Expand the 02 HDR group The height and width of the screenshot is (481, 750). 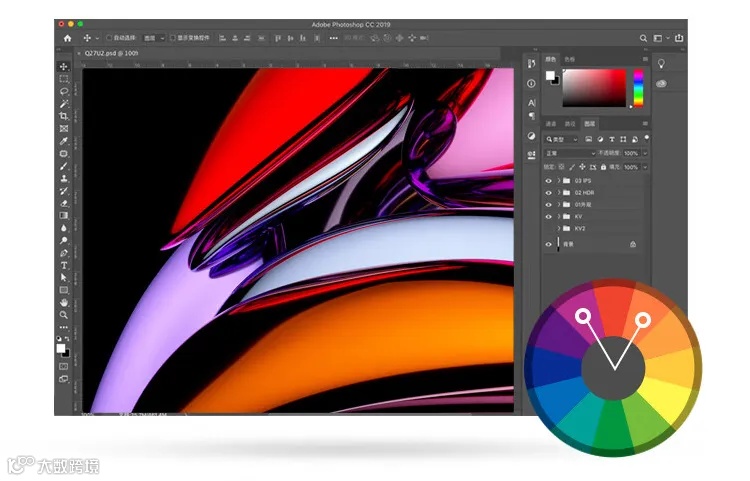pyautogui.click(x=559, y=193)
